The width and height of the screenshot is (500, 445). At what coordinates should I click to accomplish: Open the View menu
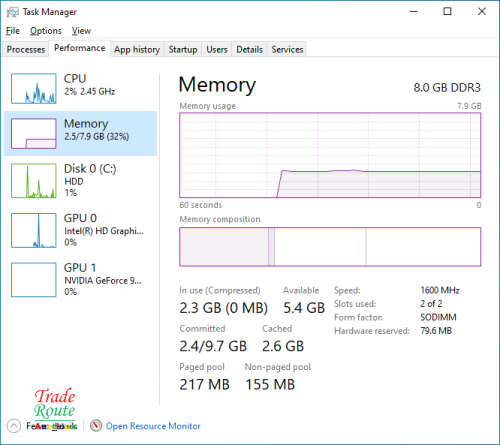pos(81,31)
